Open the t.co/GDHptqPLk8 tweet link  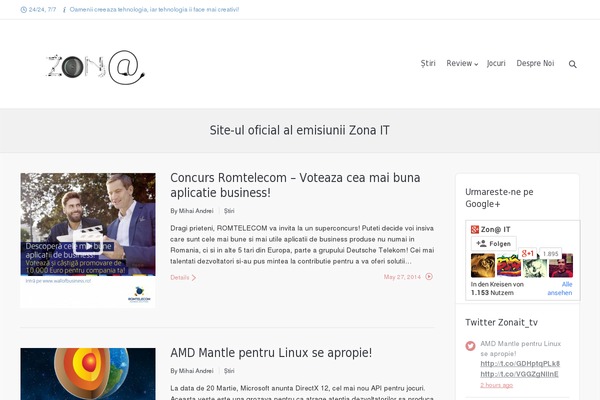520,364
